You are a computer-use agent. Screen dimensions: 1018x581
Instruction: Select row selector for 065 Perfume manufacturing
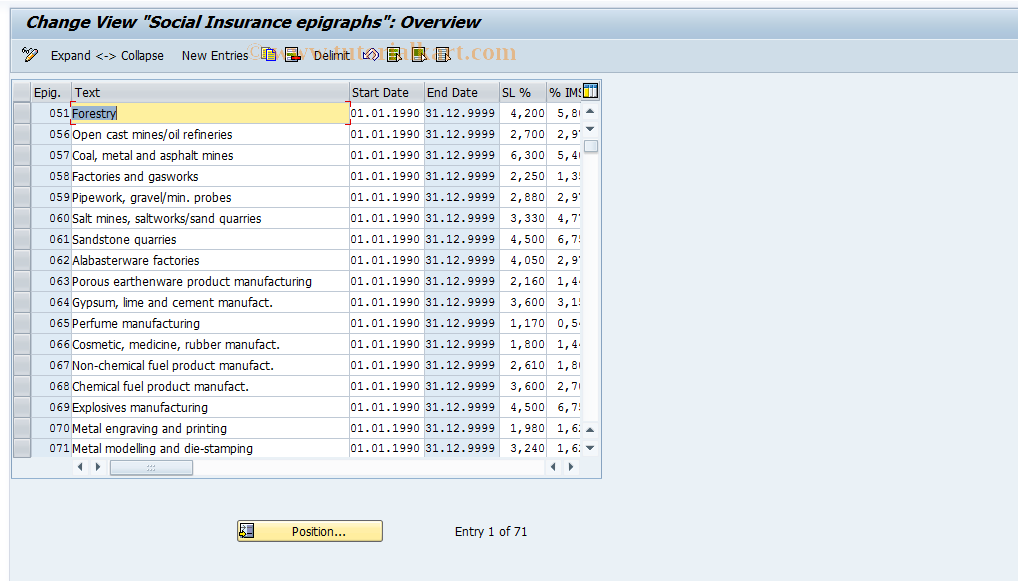[22, 323]
